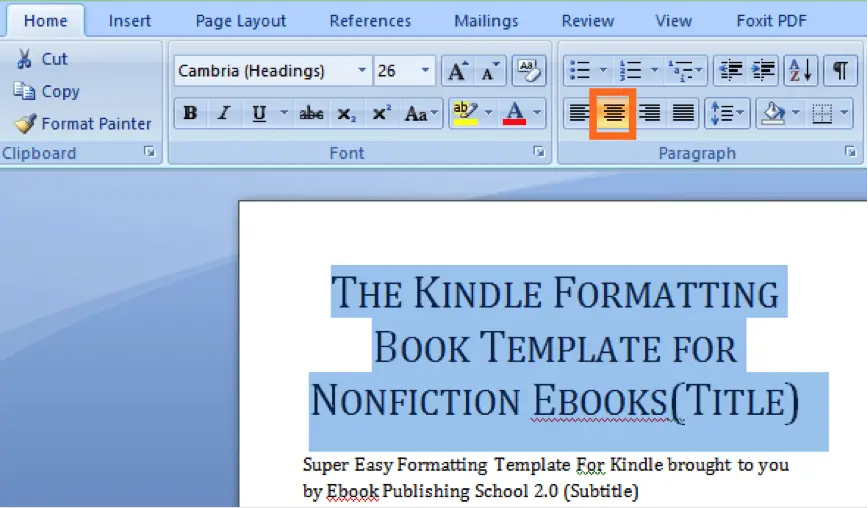Click the Cut command
This screenshot has width=868, height=508.
coord(42,59)
